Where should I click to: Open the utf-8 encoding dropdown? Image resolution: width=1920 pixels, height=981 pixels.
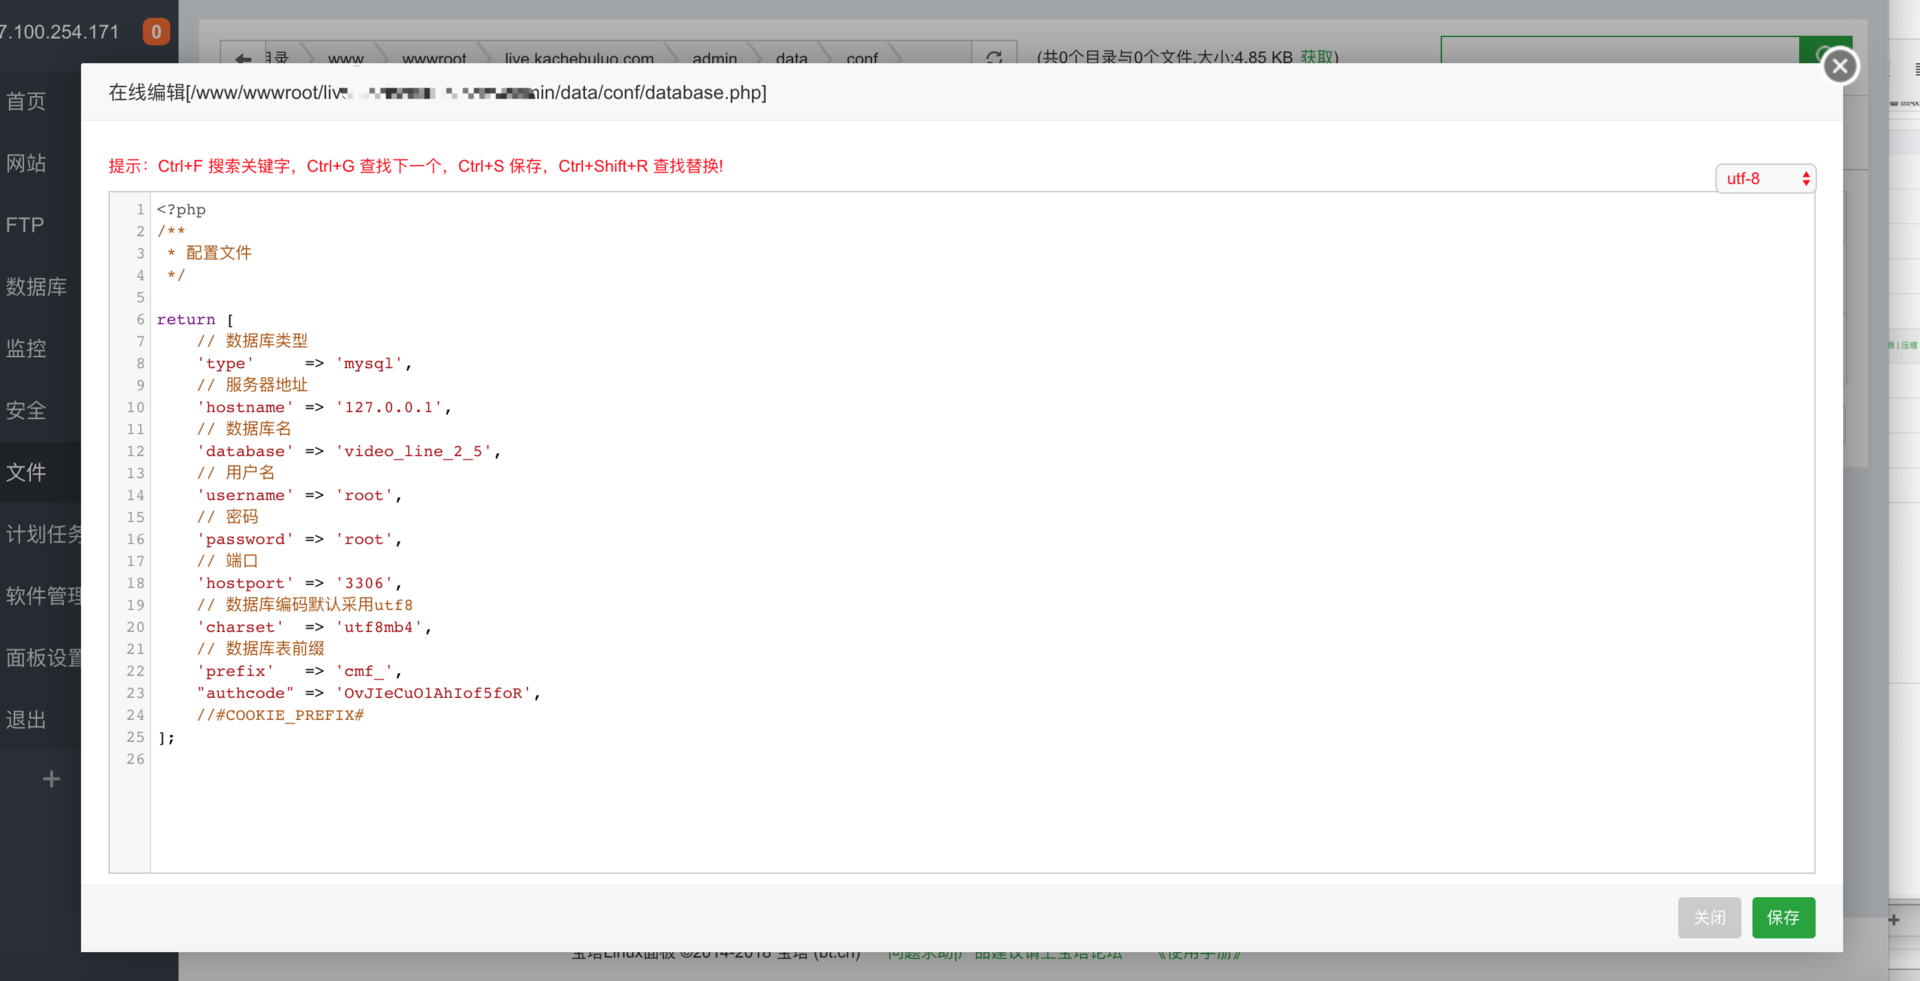point(1765,179)
